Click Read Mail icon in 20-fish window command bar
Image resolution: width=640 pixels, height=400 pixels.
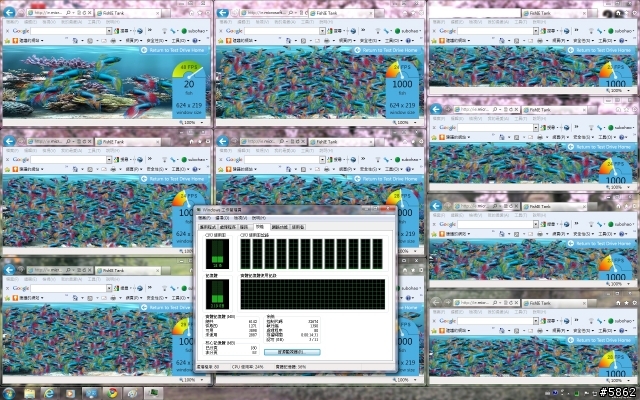pos(104,41)
